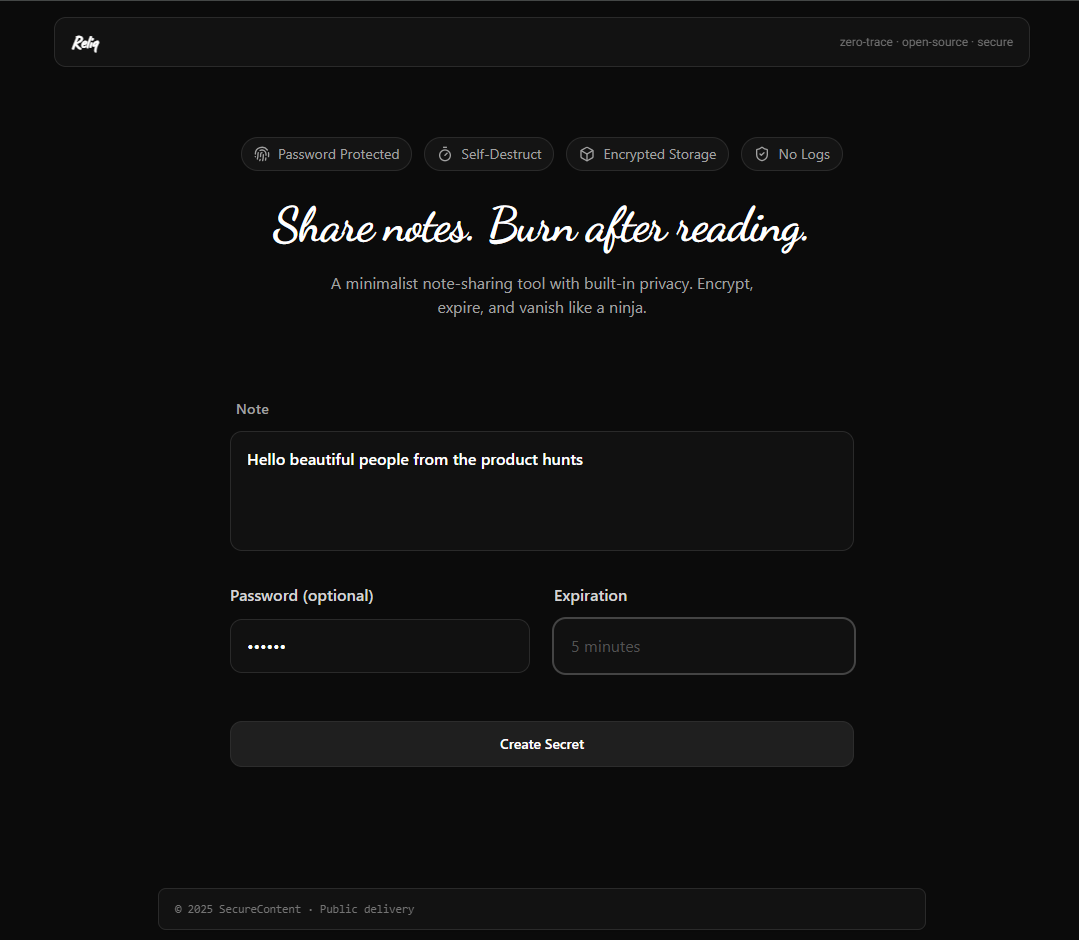
Task: Focus the Note text area
Action: 542,491
